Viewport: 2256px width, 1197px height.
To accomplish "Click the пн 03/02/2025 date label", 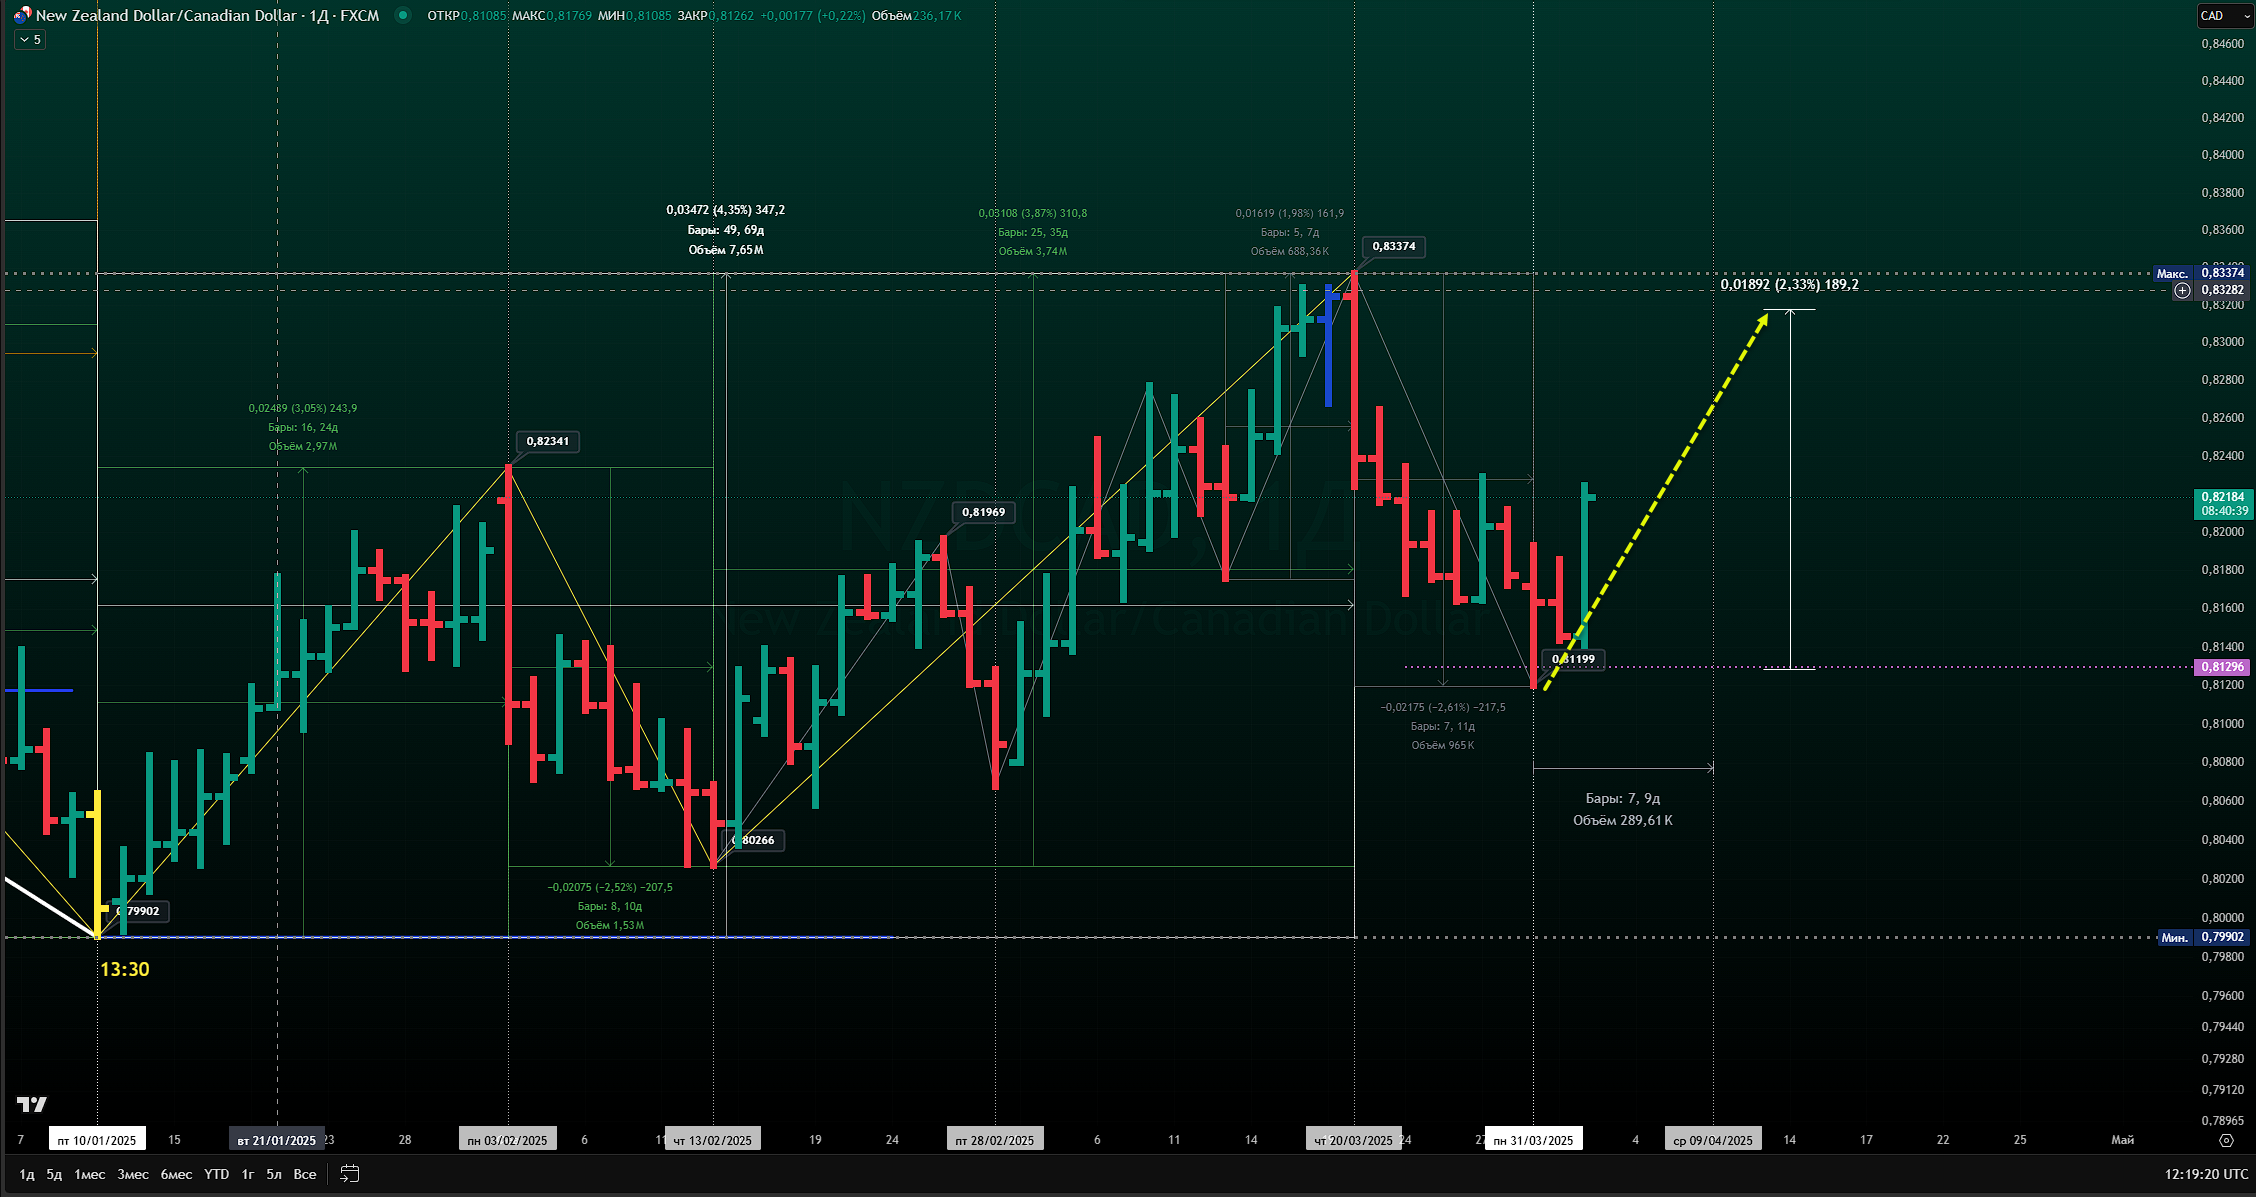I will [508, 1140].
